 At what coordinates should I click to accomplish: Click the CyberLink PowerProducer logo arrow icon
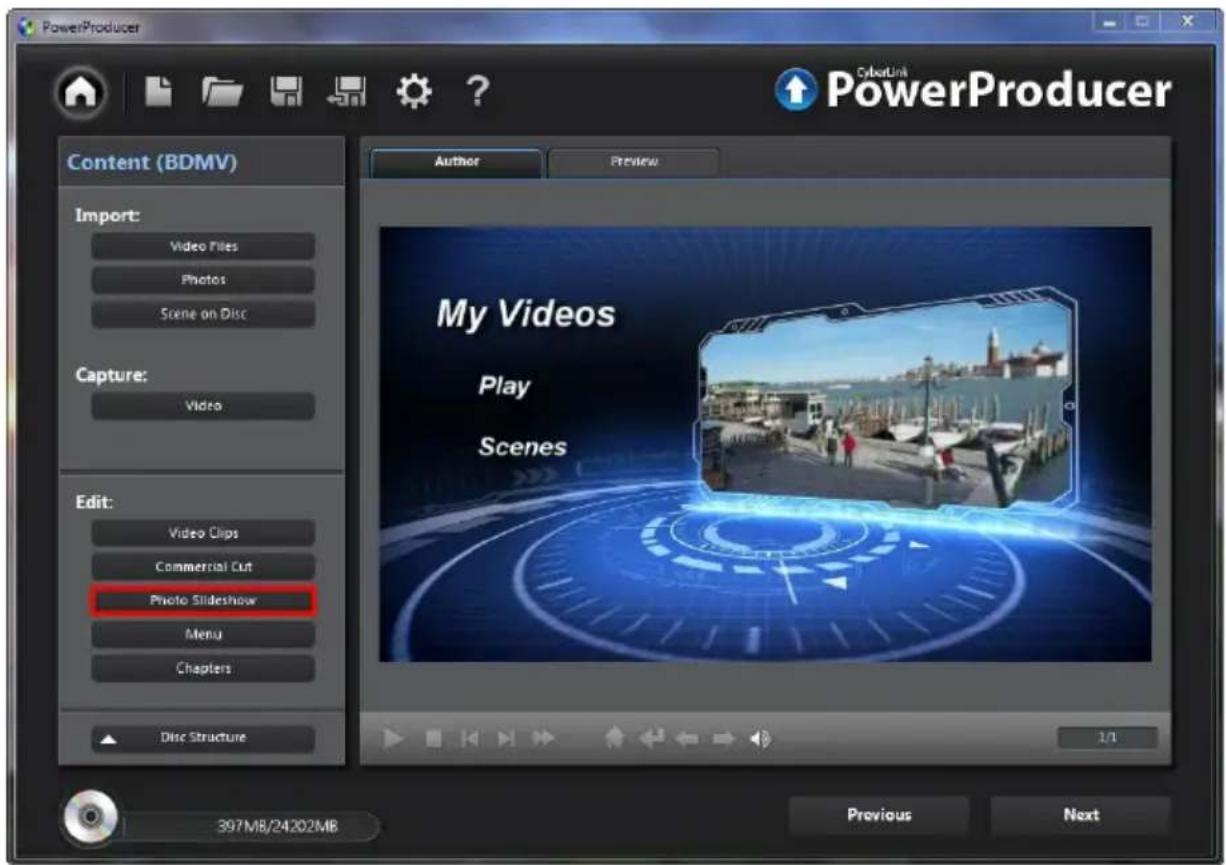797,91
